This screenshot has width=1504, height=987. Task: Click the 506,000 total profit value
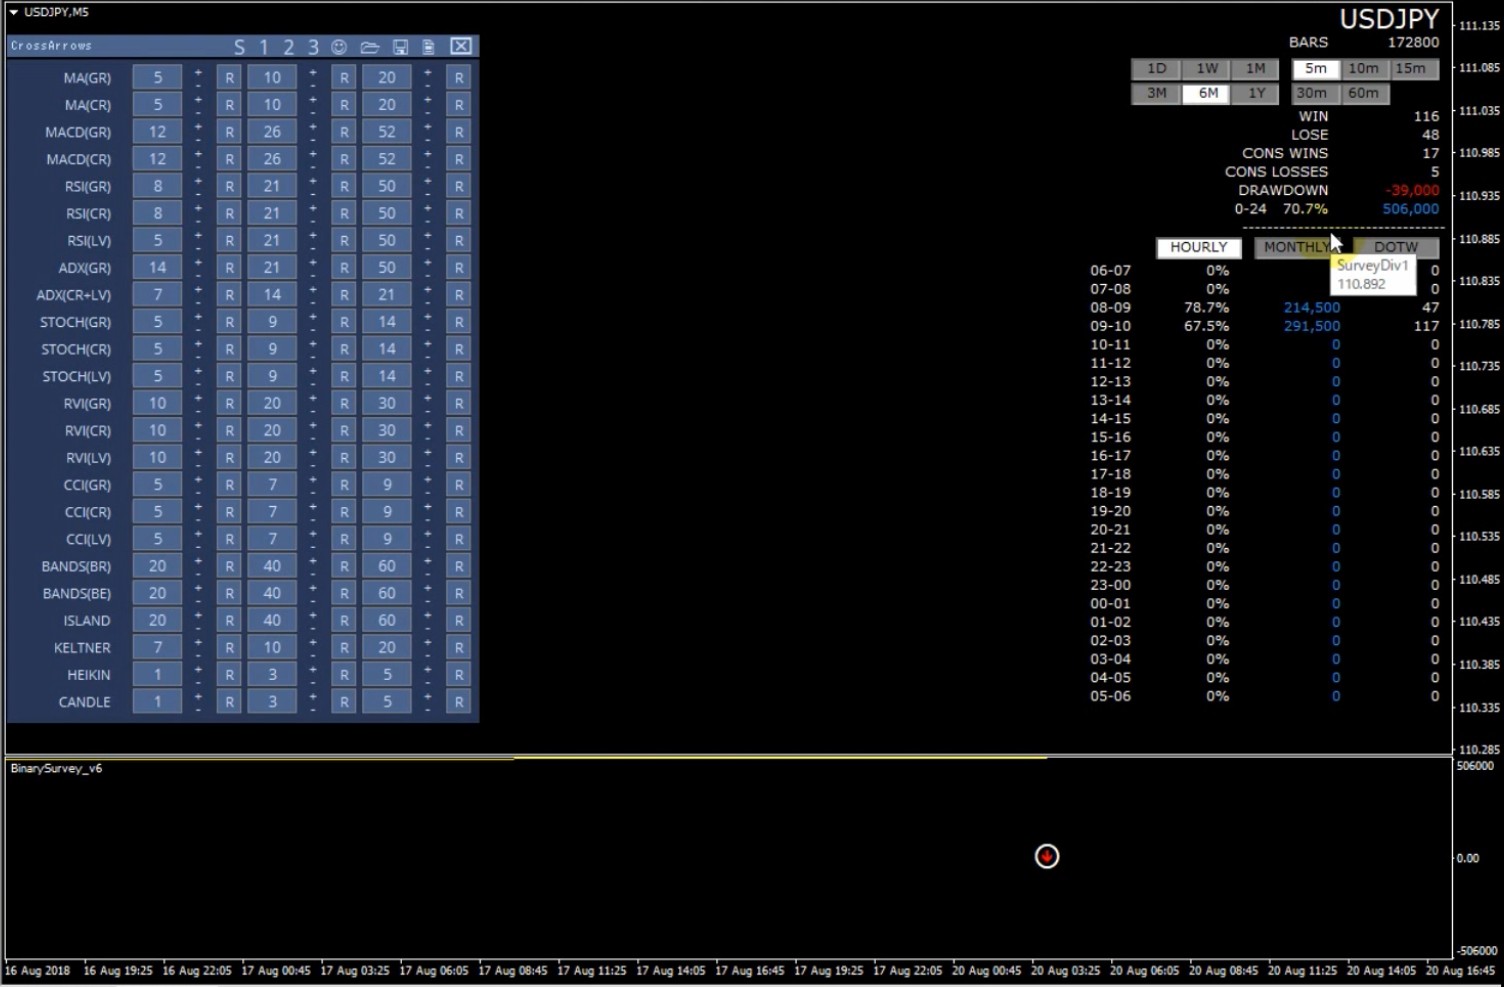[1411, 209]
